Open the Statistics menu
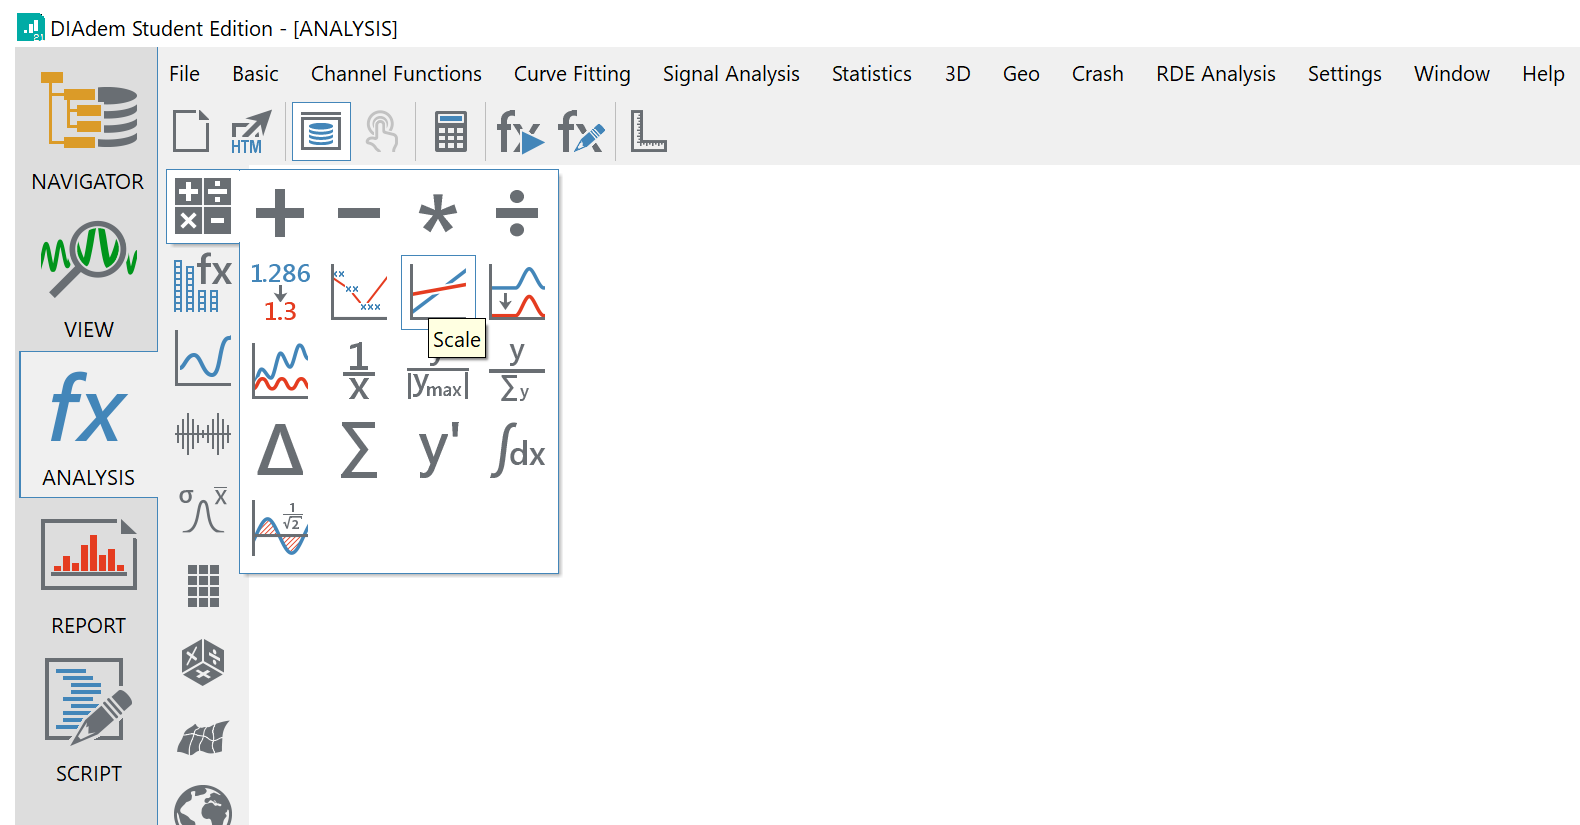 click(871, 74)
